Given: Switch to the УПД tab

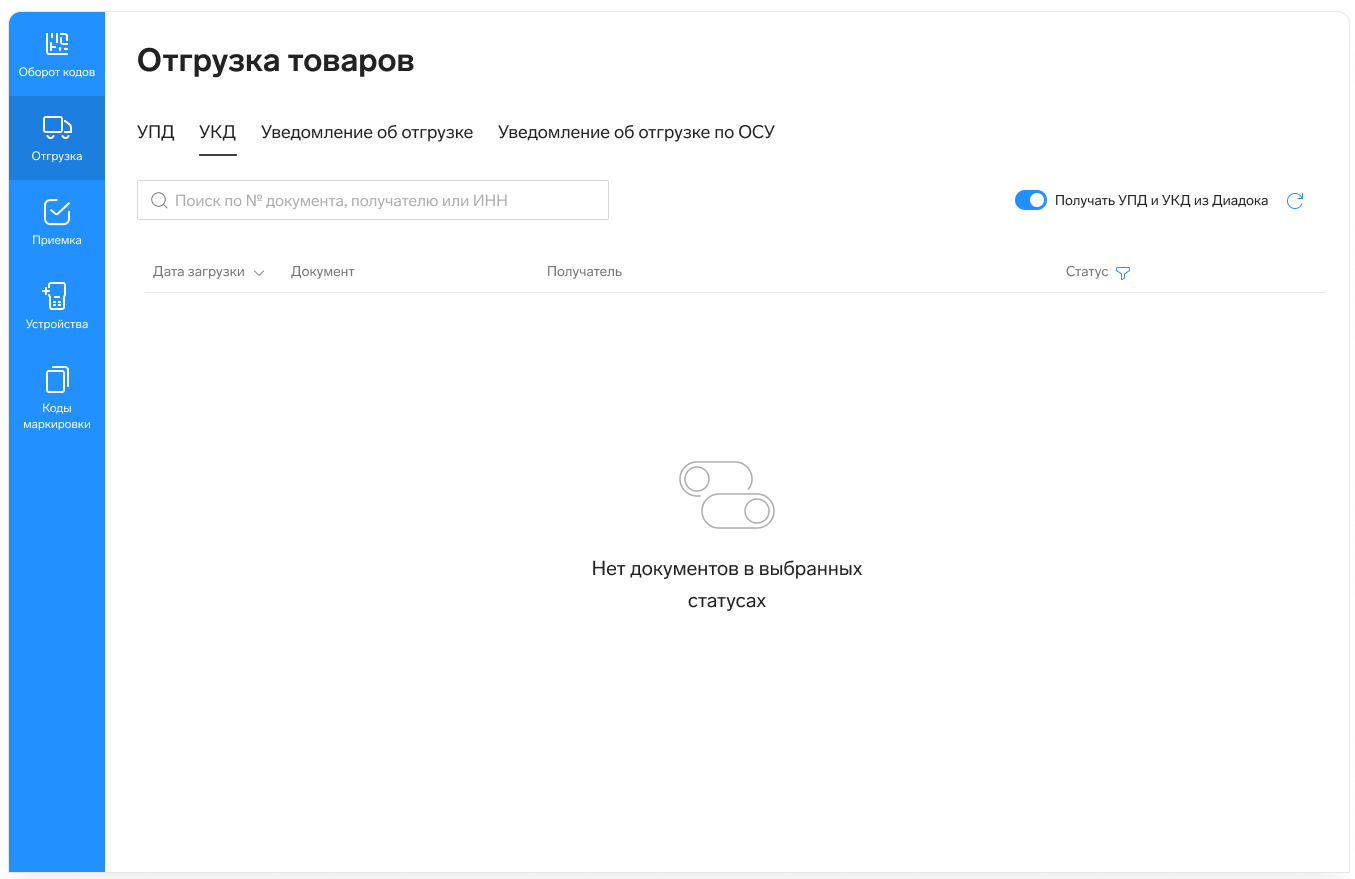Looking at the screenshot, I should (x=156, y=132).
